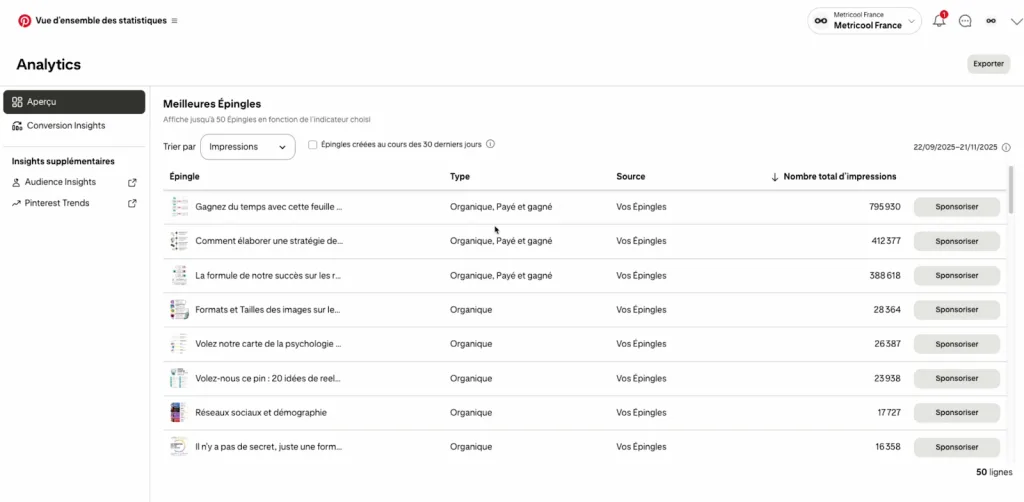Click the Pinterest logo icon
This screenshot has width=1024, height=502.
click(25, 20)
